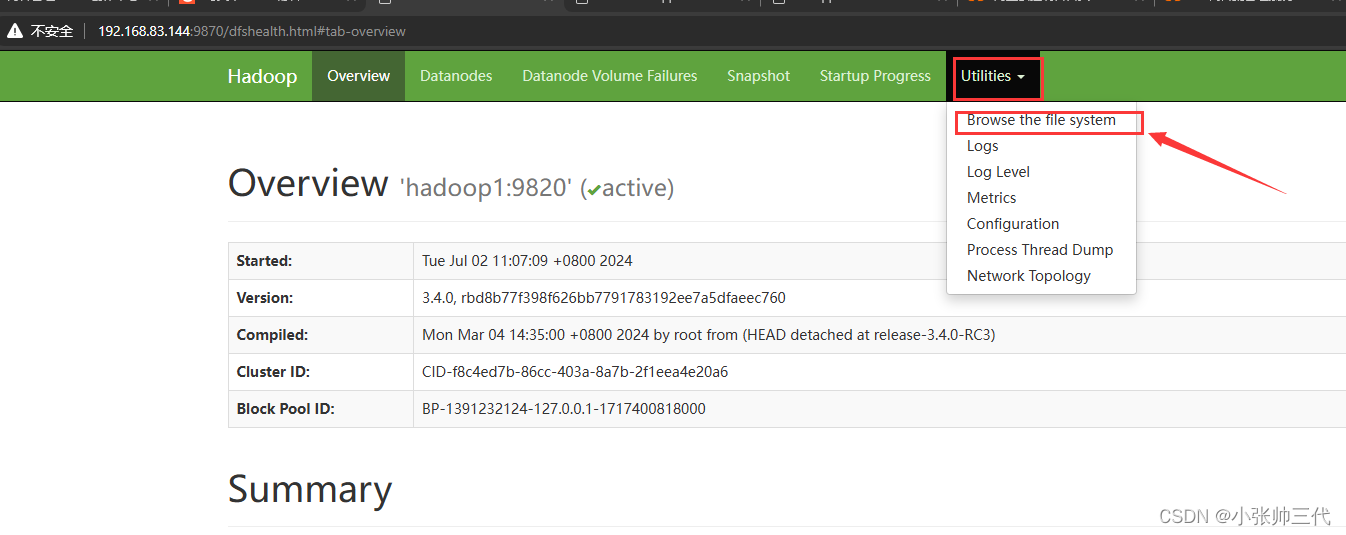
Task: Click the Overview page heading
Action: pos(308,183)
